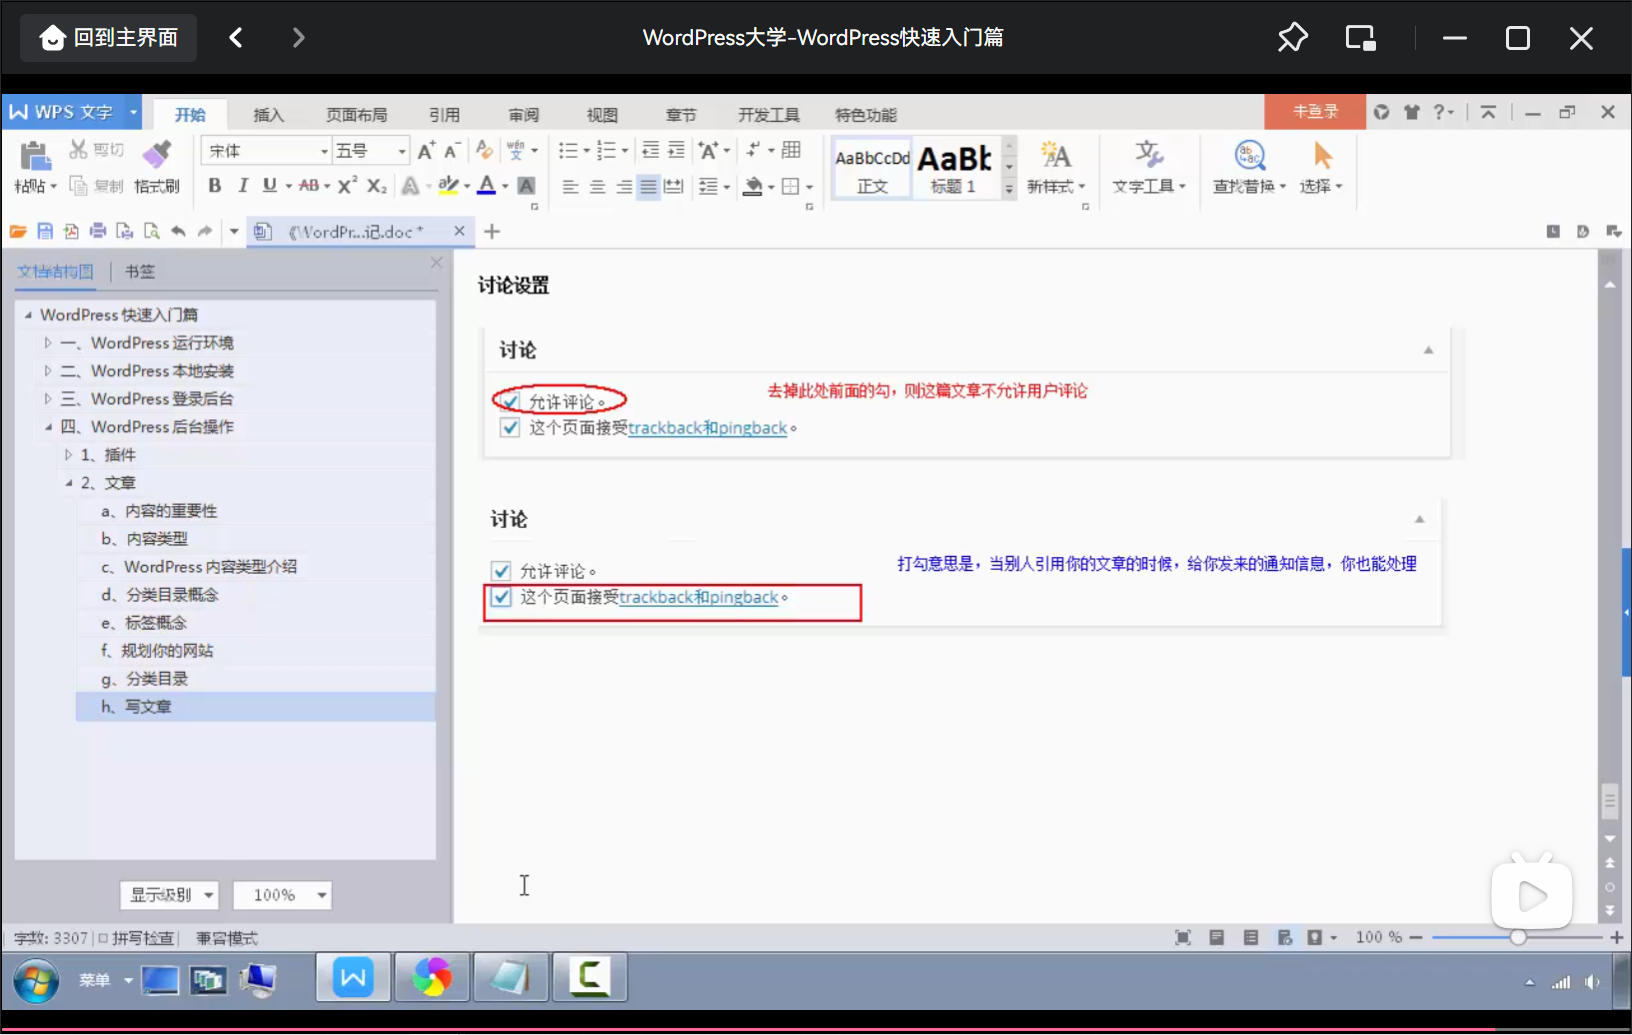
Task: Apply italic formatting with I icon
Action: coord(242,185)
